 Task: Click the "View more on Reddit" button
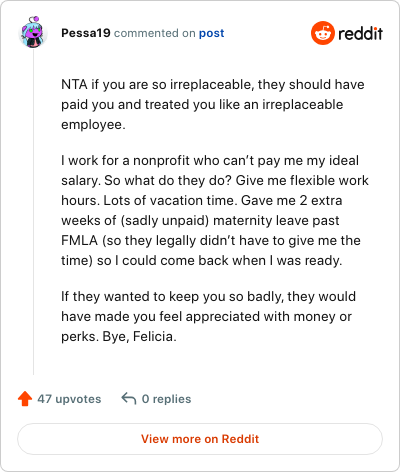coord(200,439)
